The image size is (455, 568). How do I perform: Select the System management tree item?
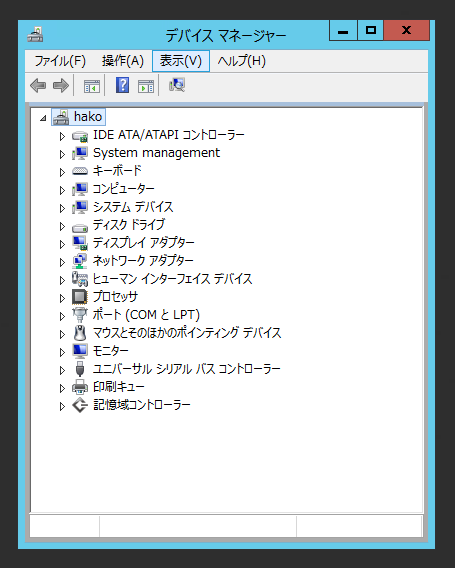click(x=156, y=153)
